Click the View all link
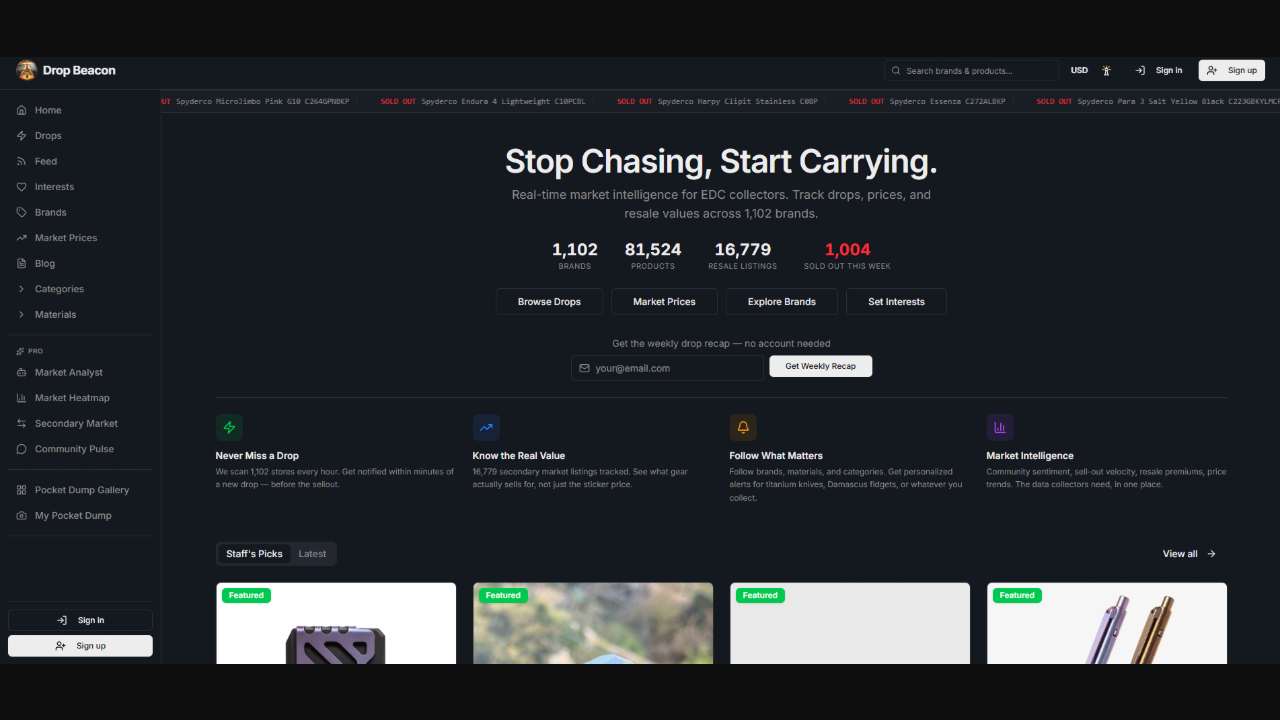This screenshot has height=720, width=1280. [1189, 554]
